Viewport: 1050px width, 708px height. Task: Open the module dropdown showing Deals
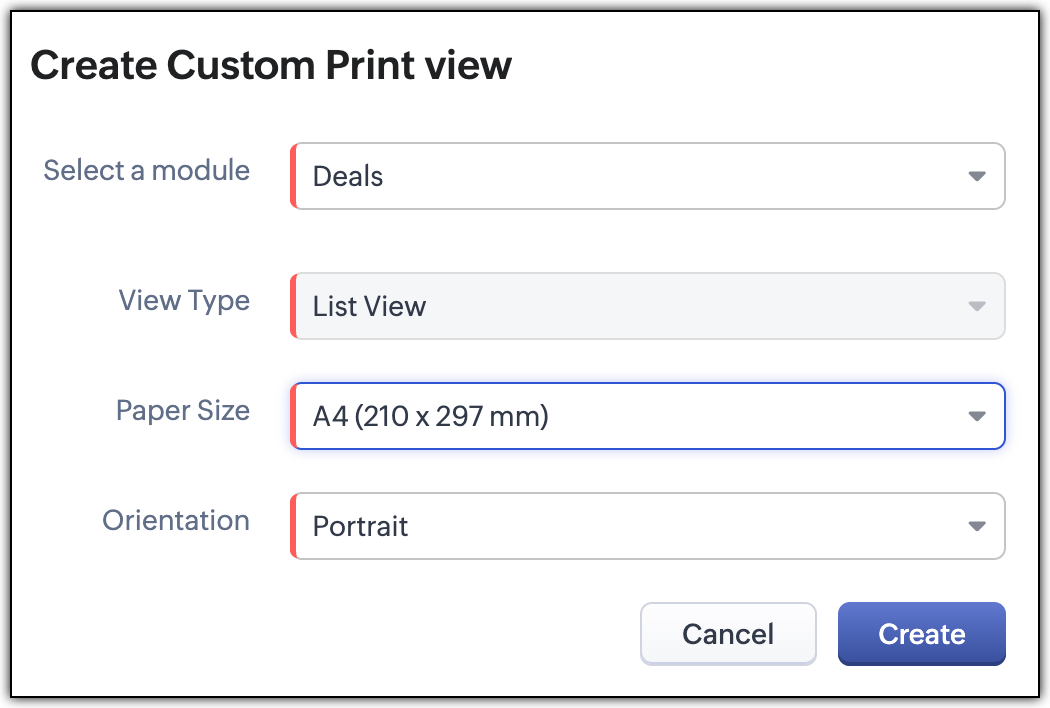[640, 177]
